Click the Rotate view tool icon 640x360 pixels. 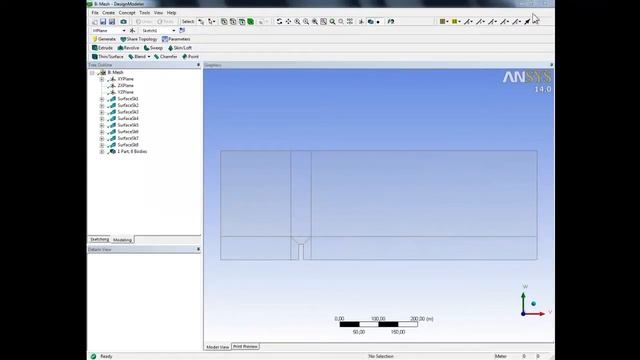(x=279, y=22)
